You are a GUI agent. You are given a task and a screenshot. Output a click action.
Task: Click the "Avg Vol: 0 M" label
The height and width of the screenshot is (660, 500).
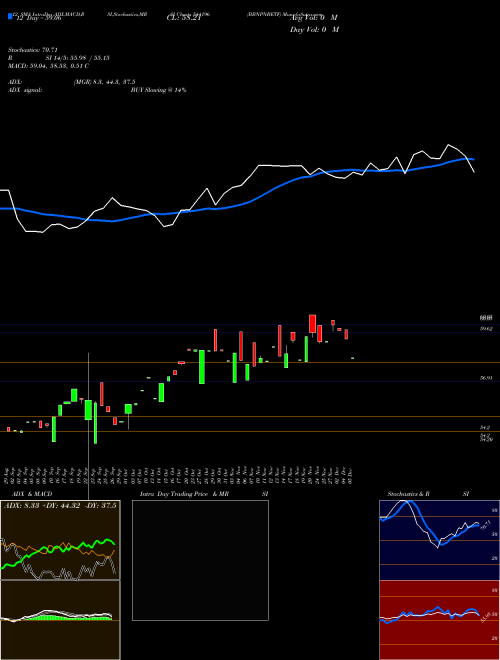pos(314,18)
